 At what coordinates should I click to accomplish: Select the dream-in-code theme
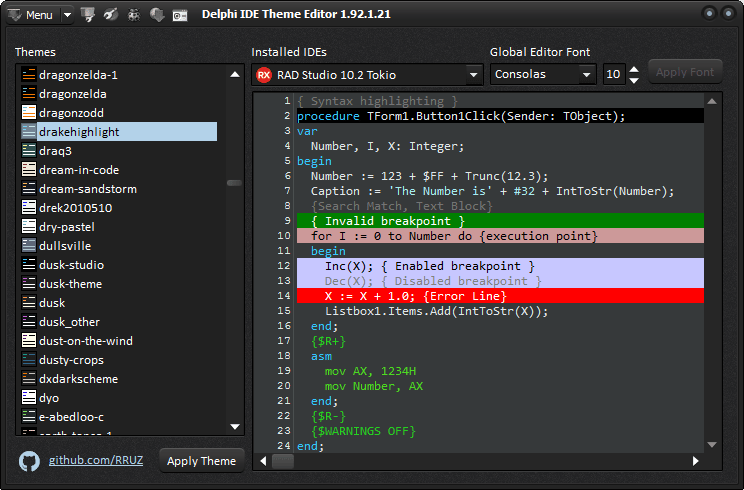(x=79, y=170)
